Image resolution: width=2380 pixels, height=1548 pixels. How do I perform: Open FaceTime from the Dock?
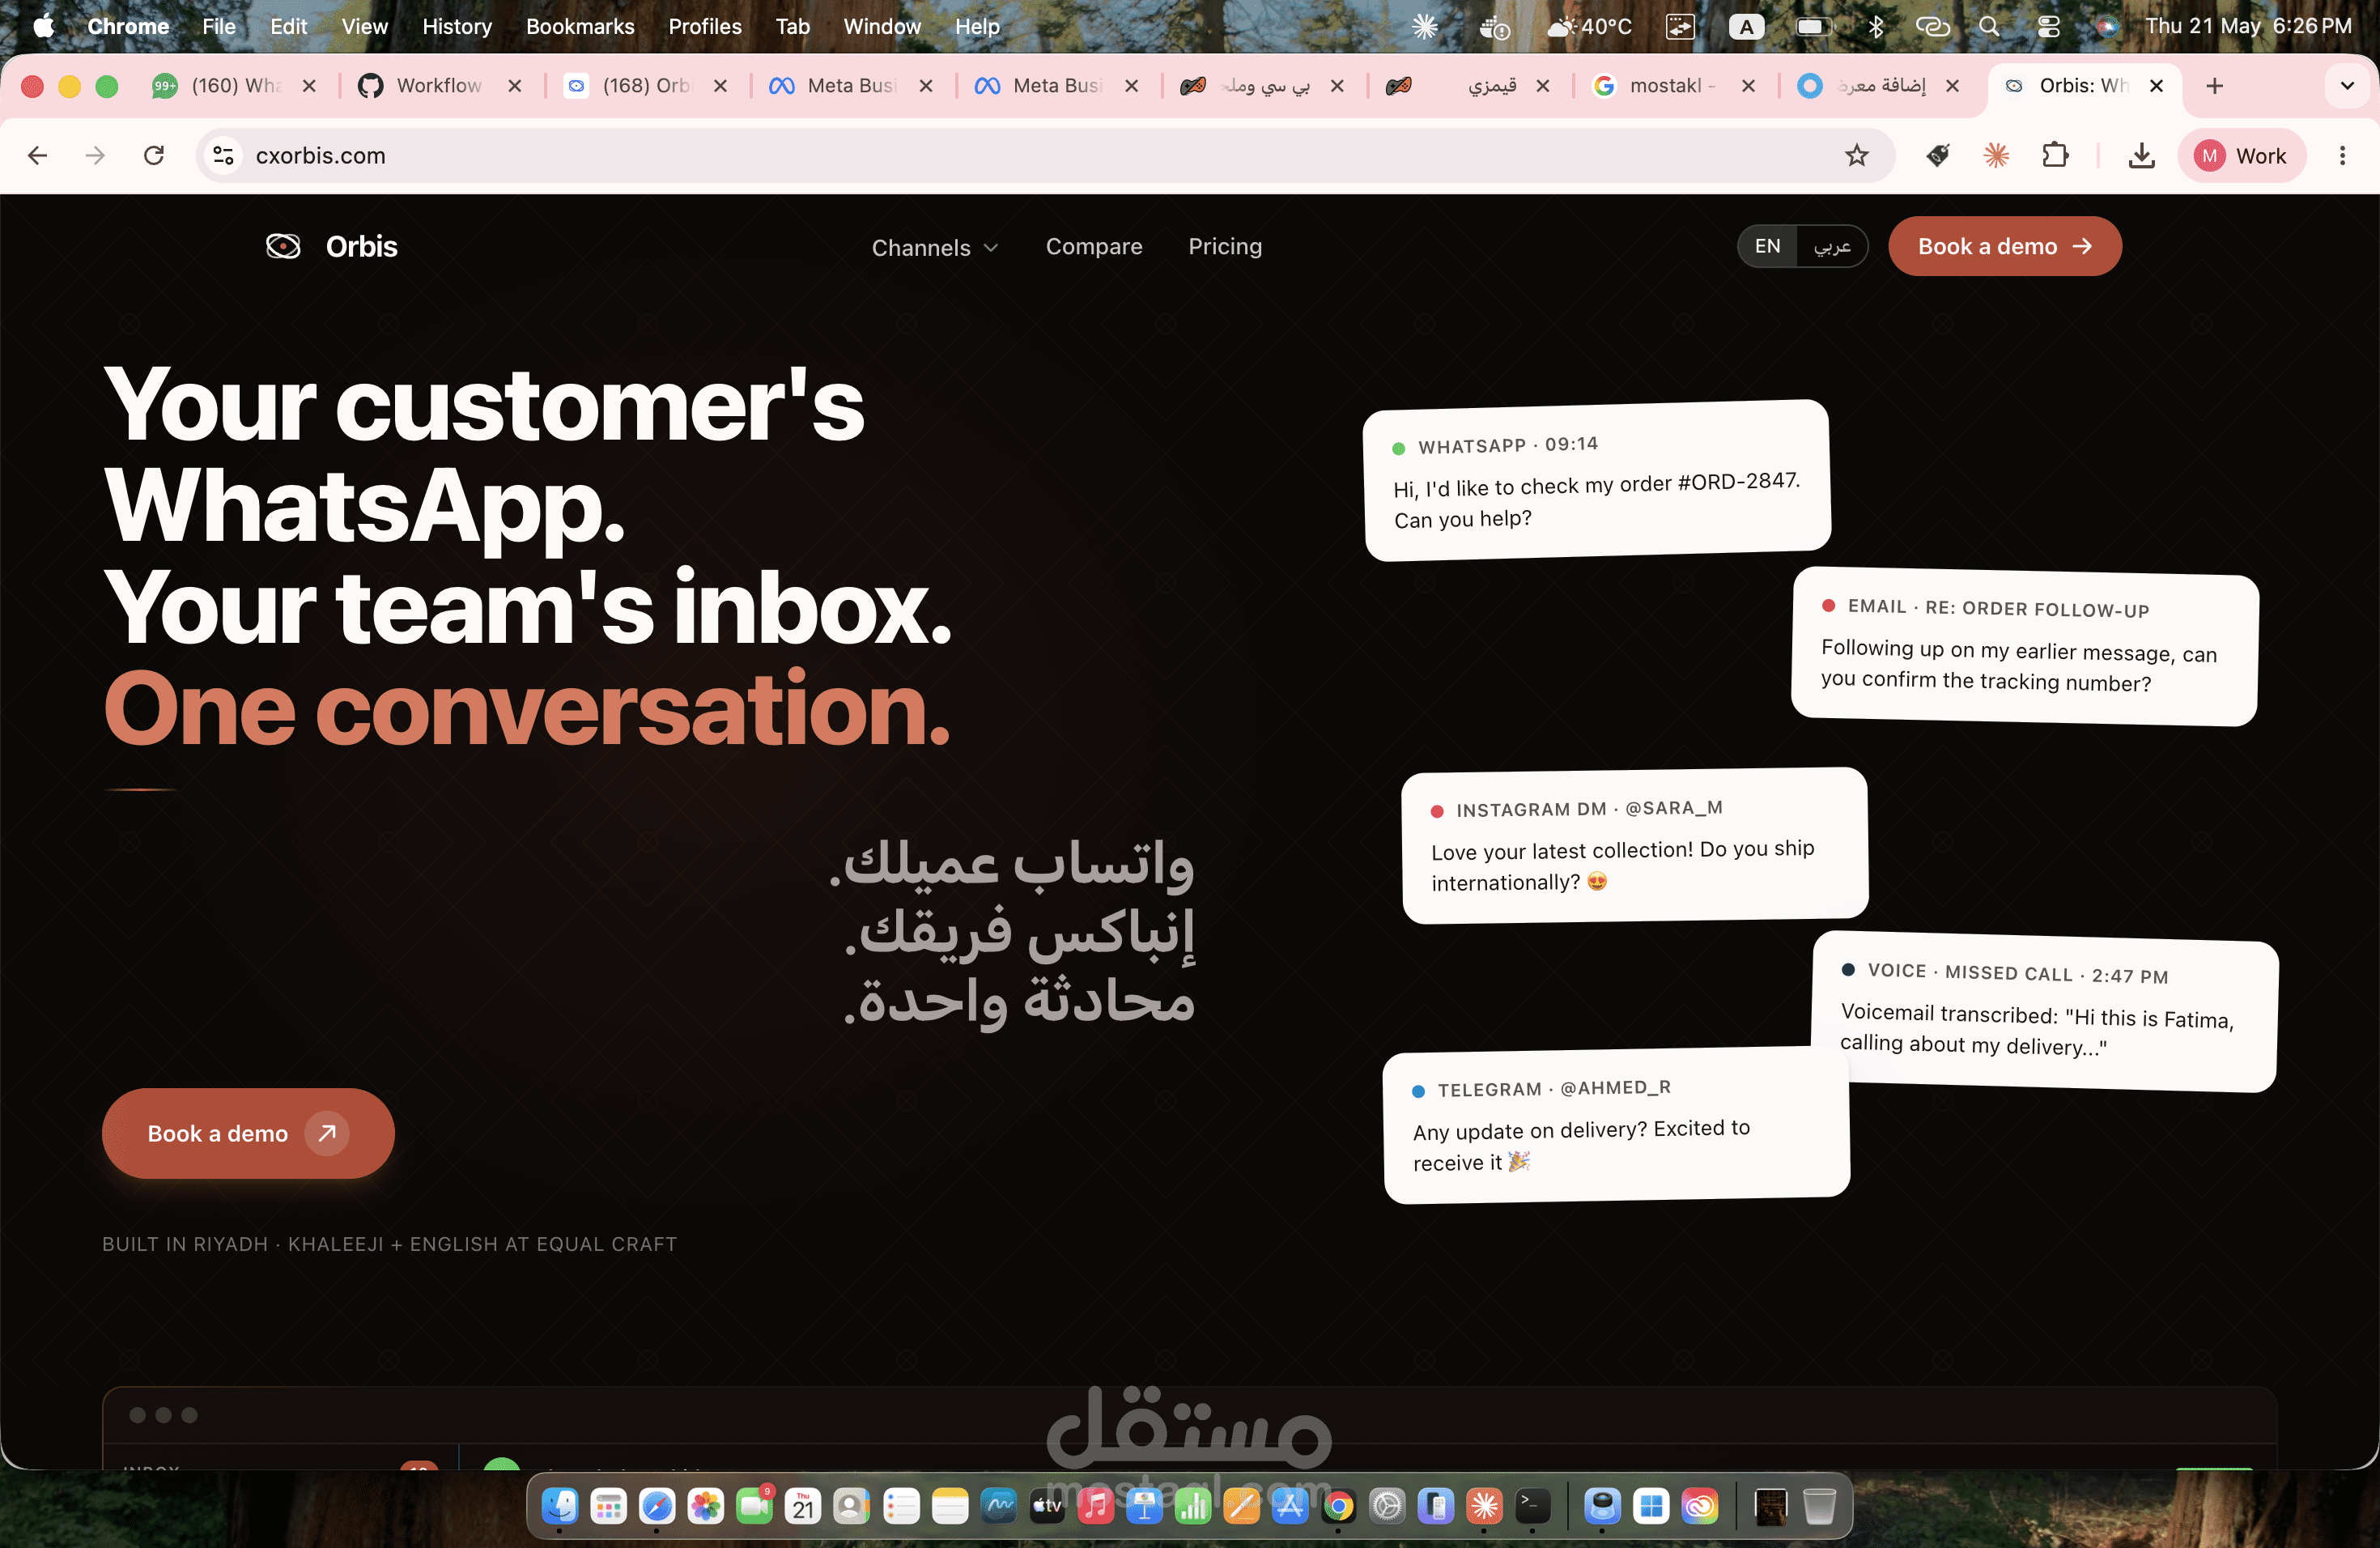754,1505
